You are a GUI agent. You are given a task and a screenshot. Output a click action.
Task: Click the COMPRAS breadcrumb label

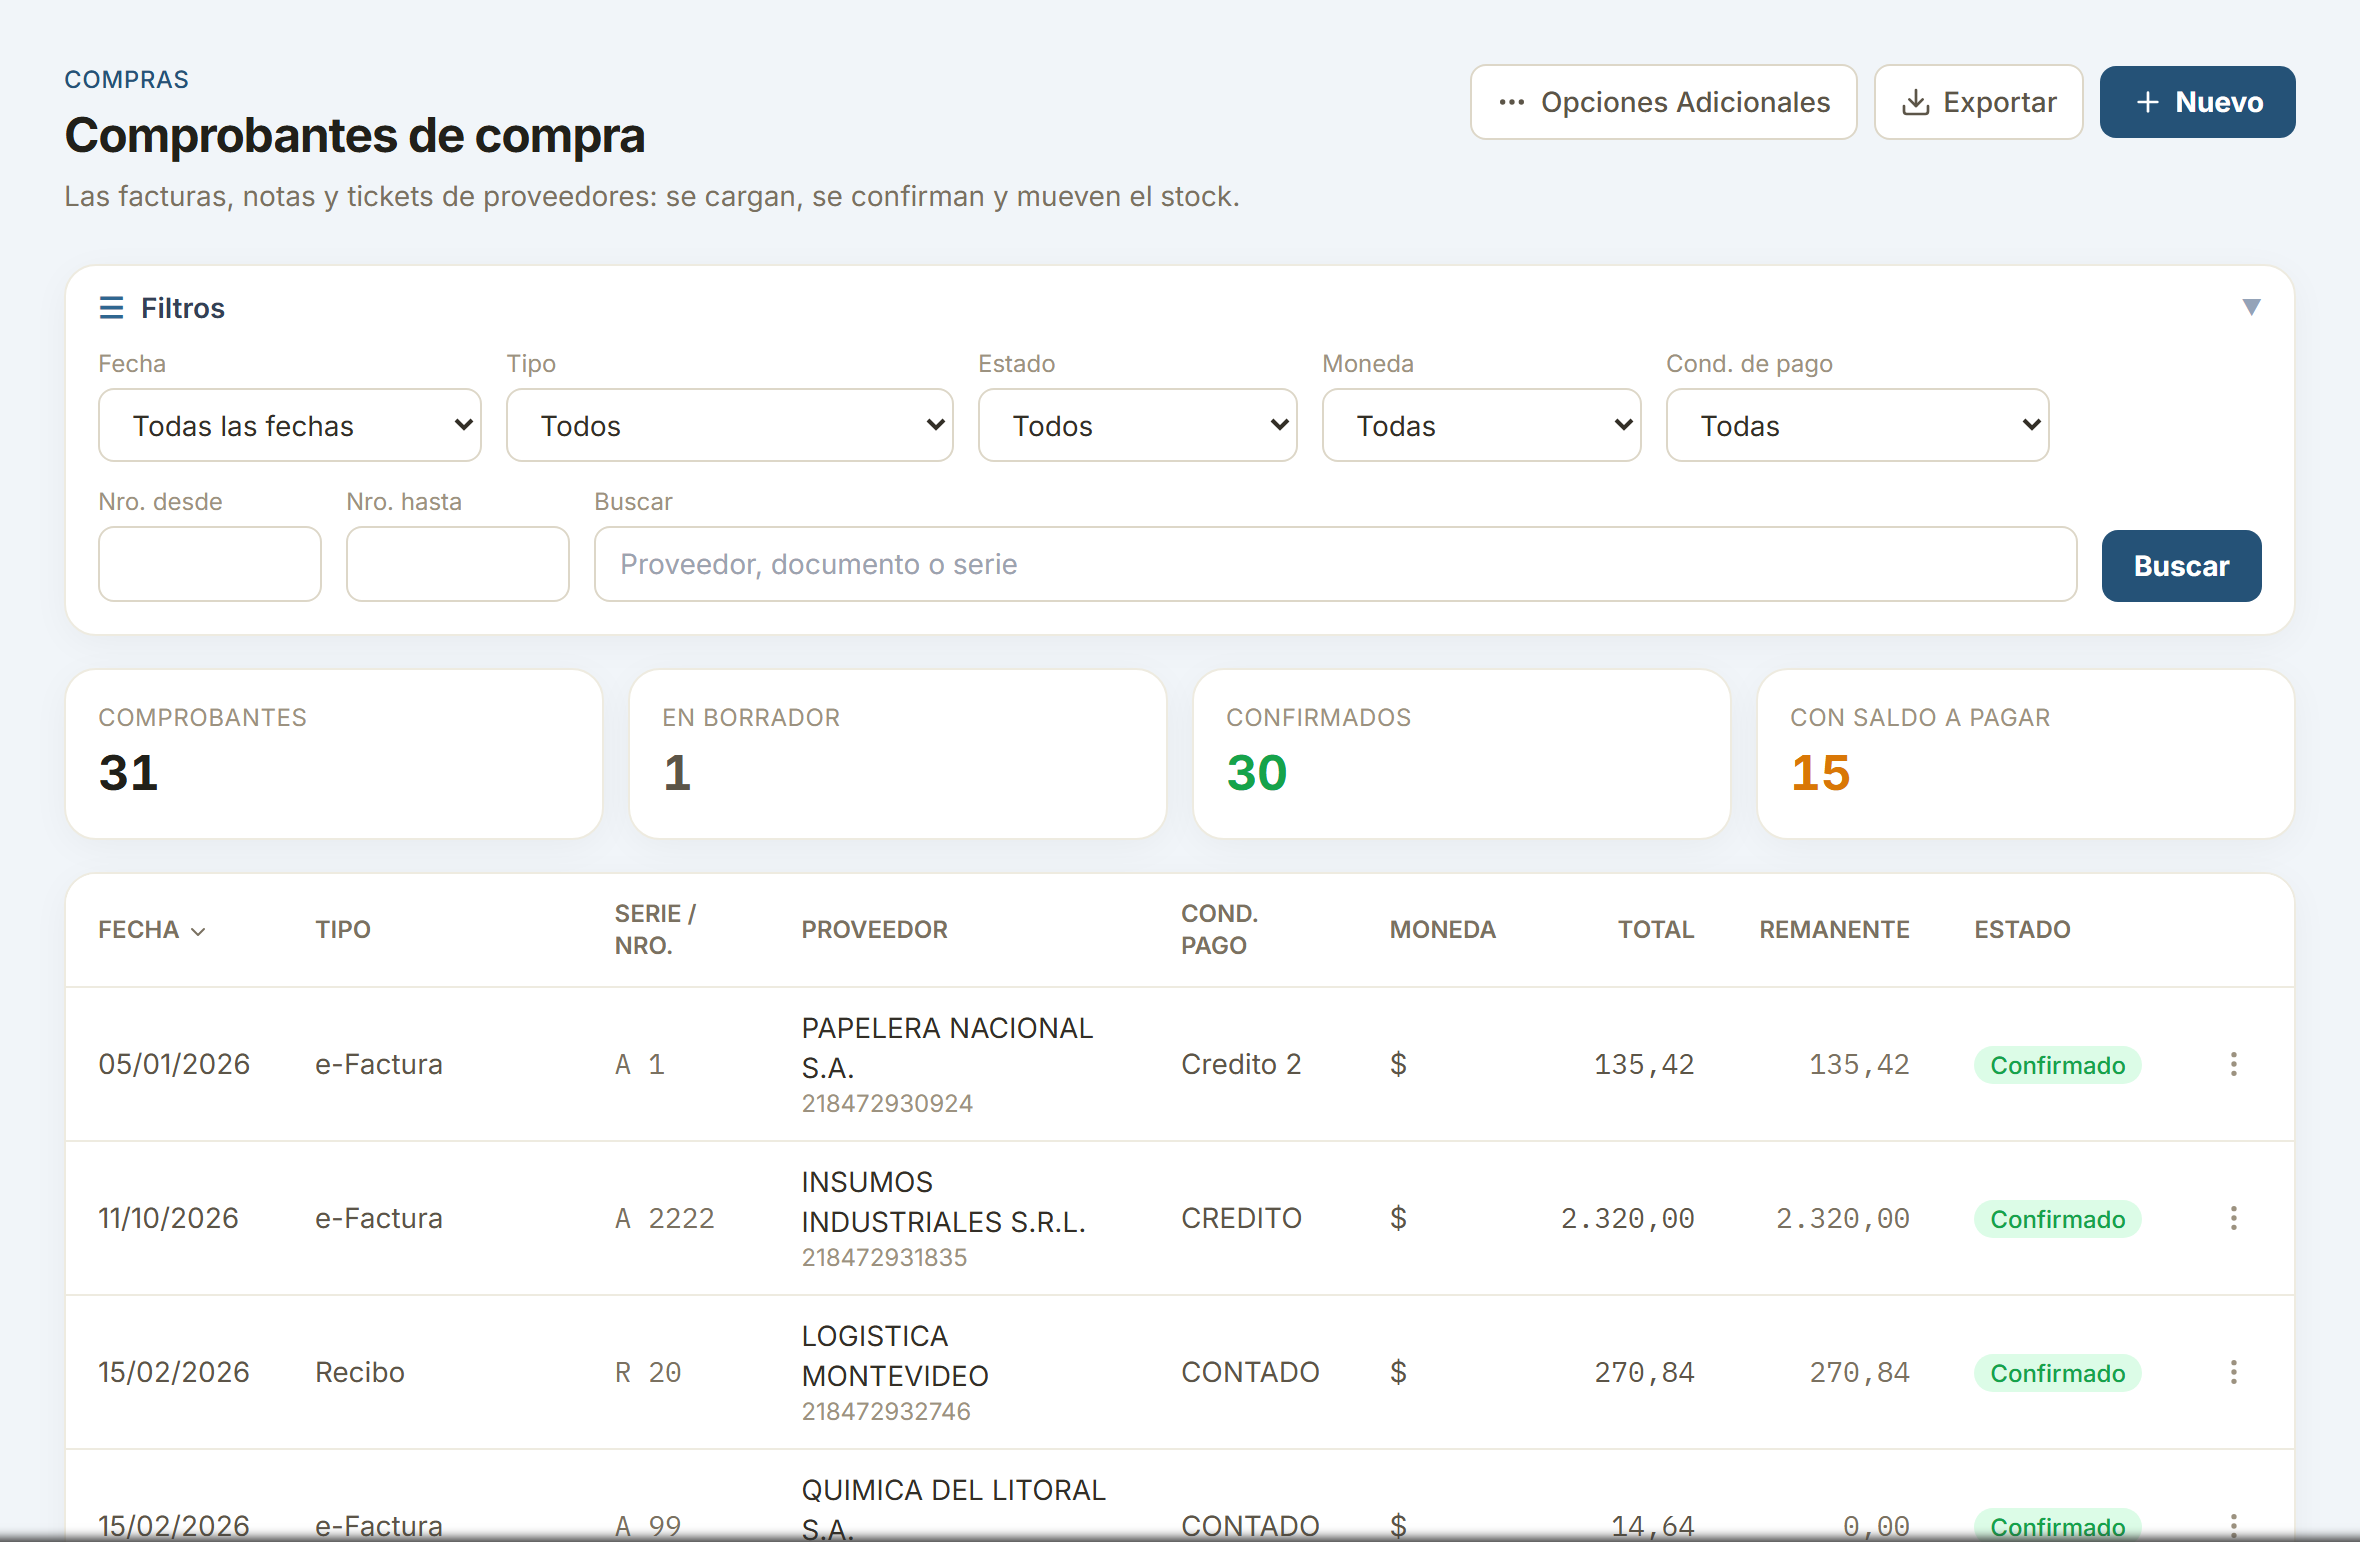click(127, 80)
